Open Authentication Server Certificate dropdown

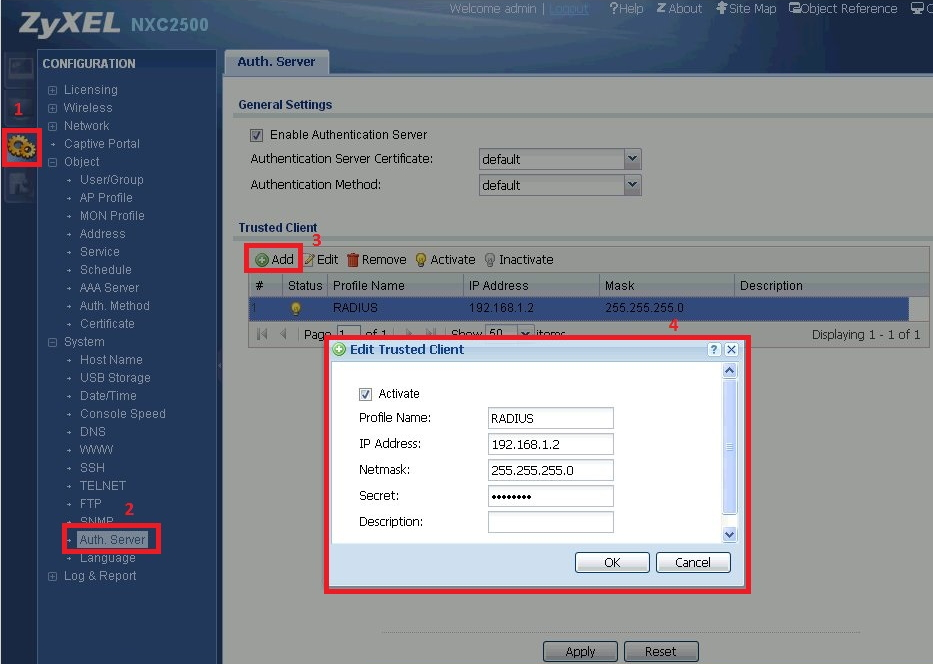pos(631,159)
